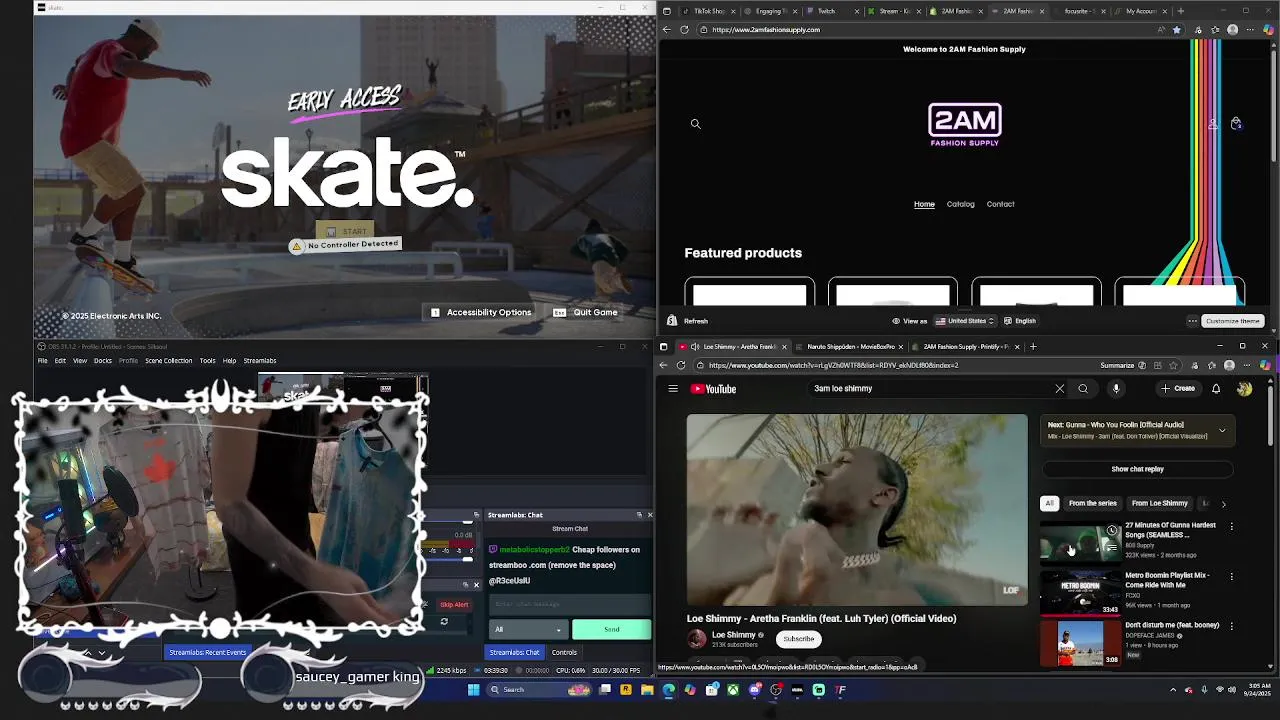Open YouTube notifications bell
This screenshot has width=1280, height=720.
(x=1216, y=389)
